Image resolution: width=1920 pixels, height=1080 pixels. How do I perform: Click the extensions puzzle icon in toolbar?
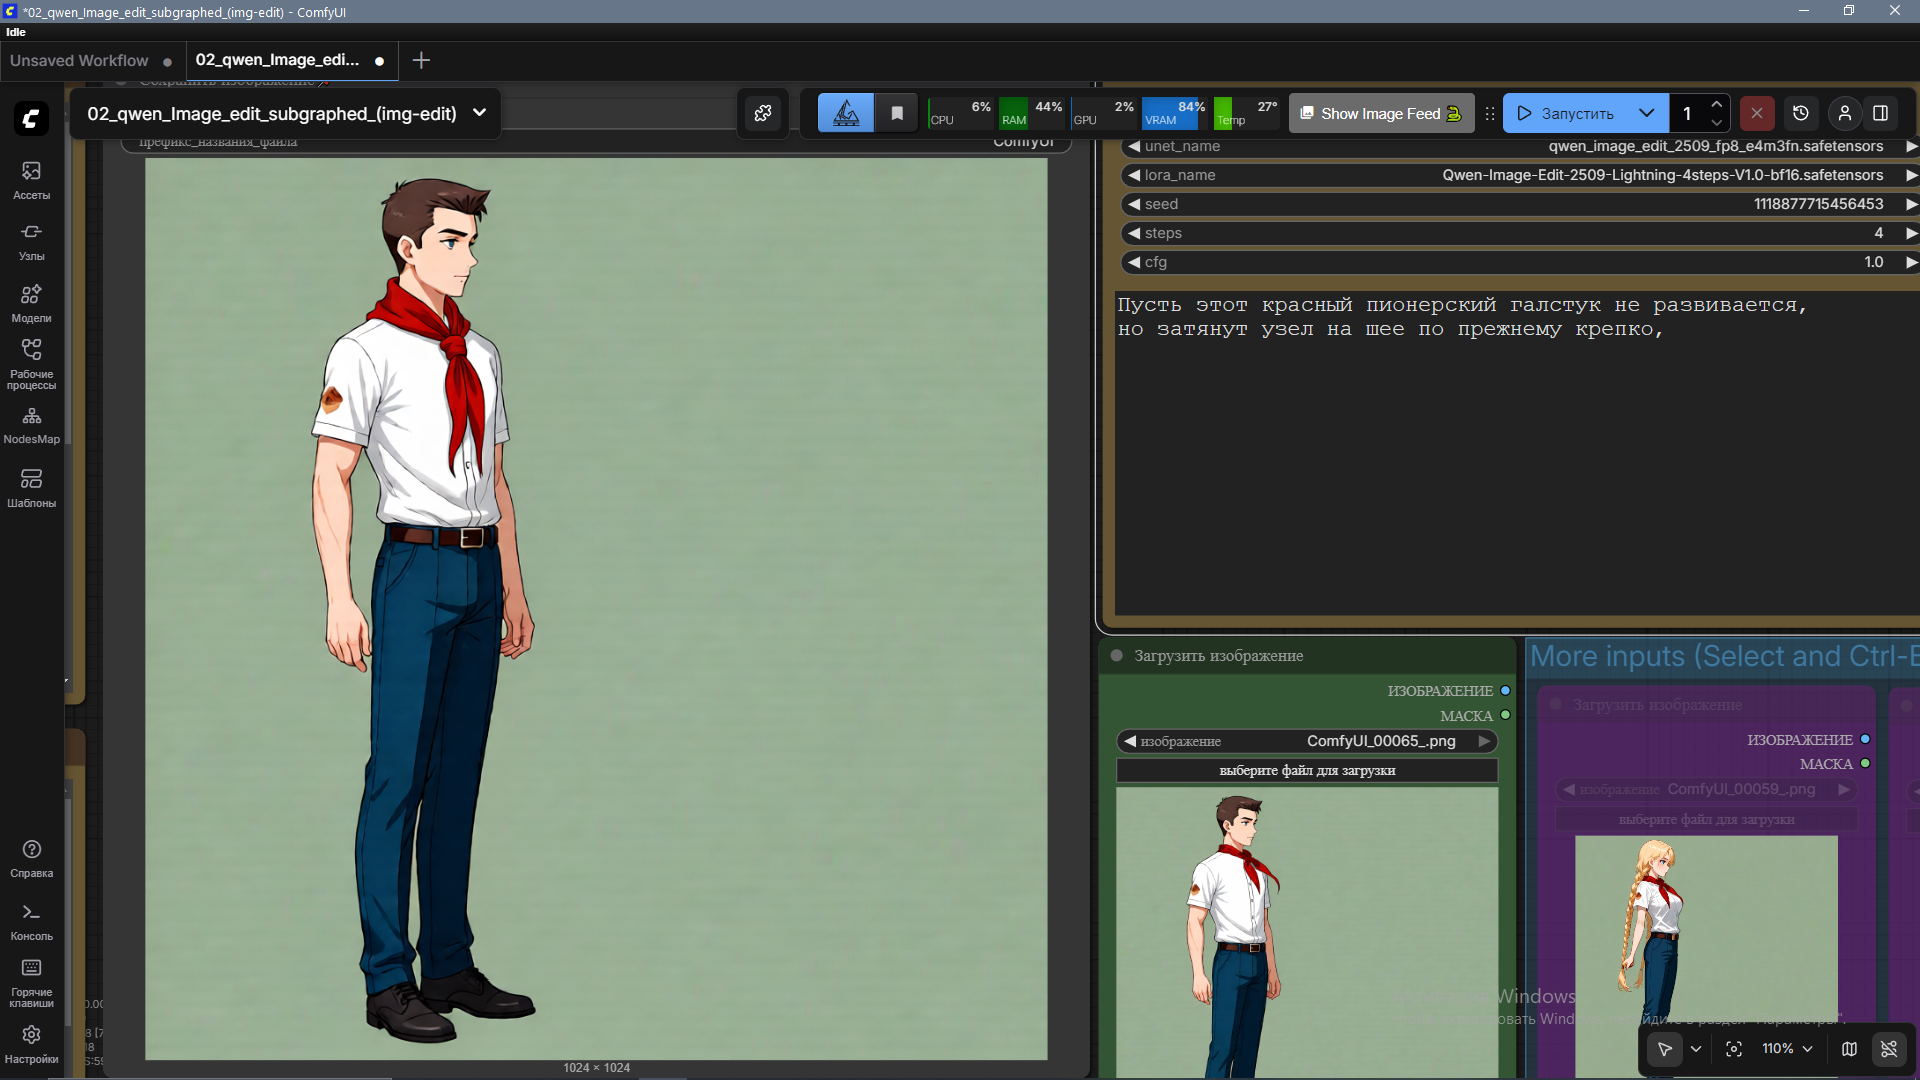point(763,113)
